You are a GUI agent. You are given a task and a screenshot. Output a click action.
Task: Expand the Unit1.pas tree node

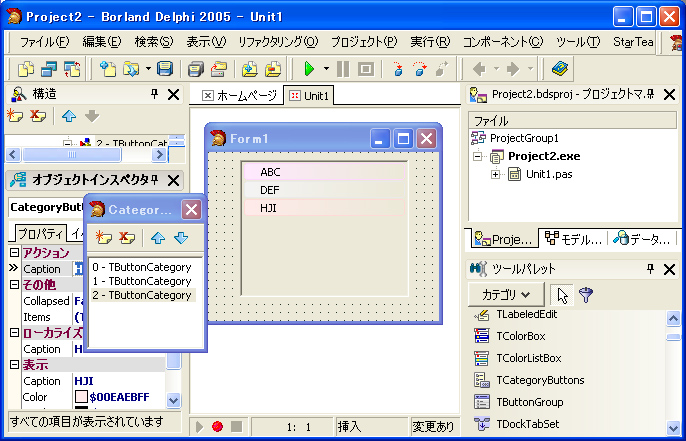click(495, 174)
